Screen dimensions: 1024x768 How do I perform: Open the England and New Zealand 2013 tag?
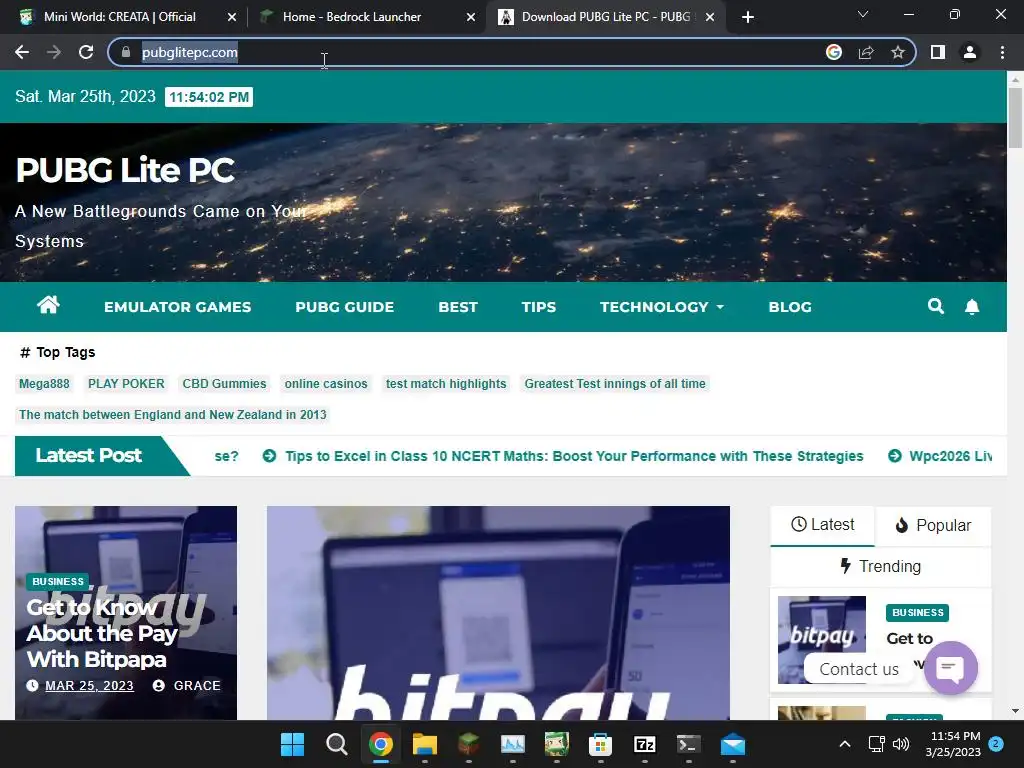(172, 415)
